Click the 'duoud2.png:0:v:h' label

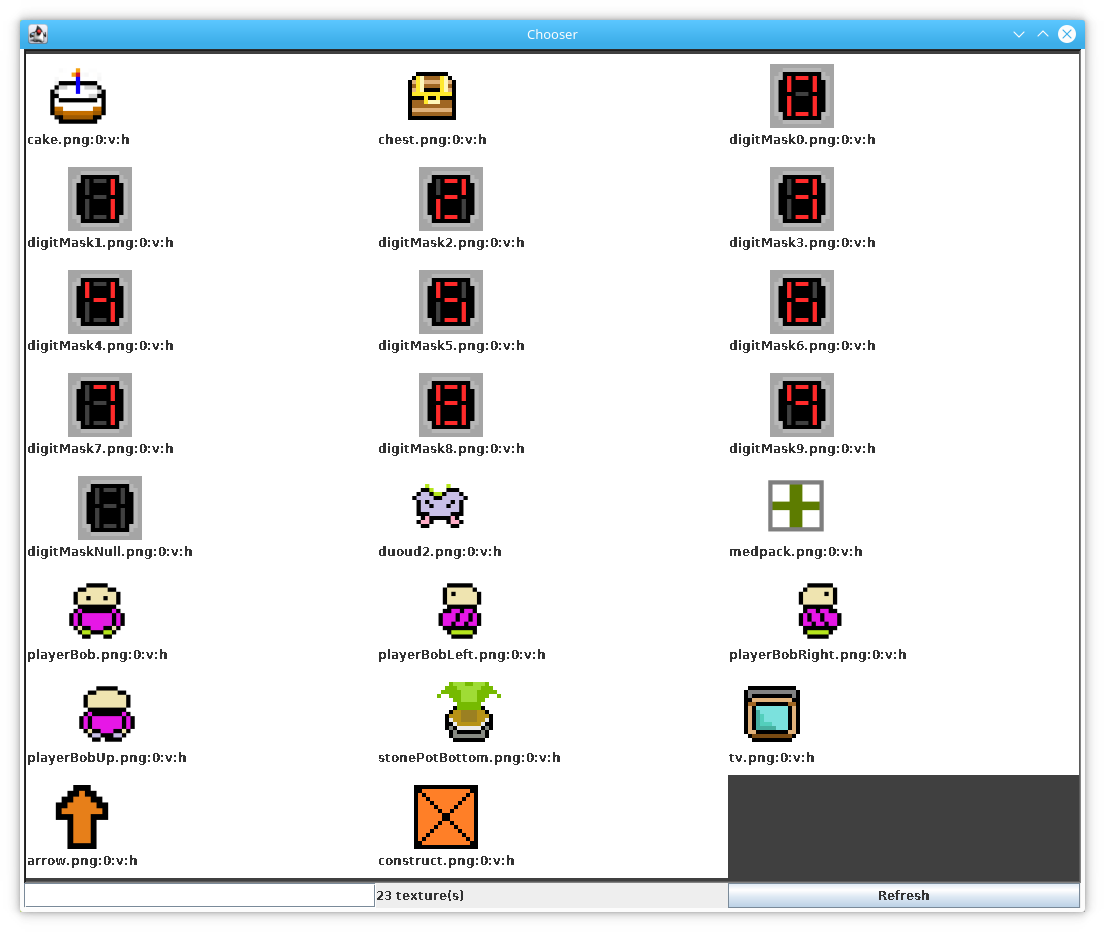(x=440, y=551)
